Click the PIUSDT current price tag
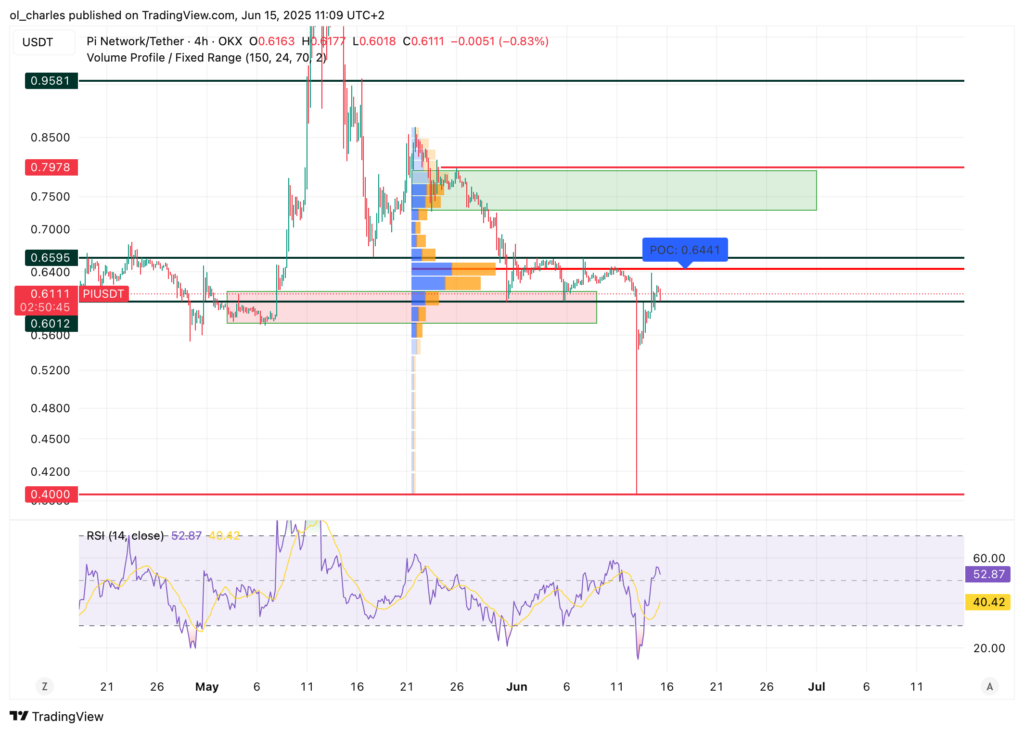Screen dimensions: 1024x733 (104, 294)
